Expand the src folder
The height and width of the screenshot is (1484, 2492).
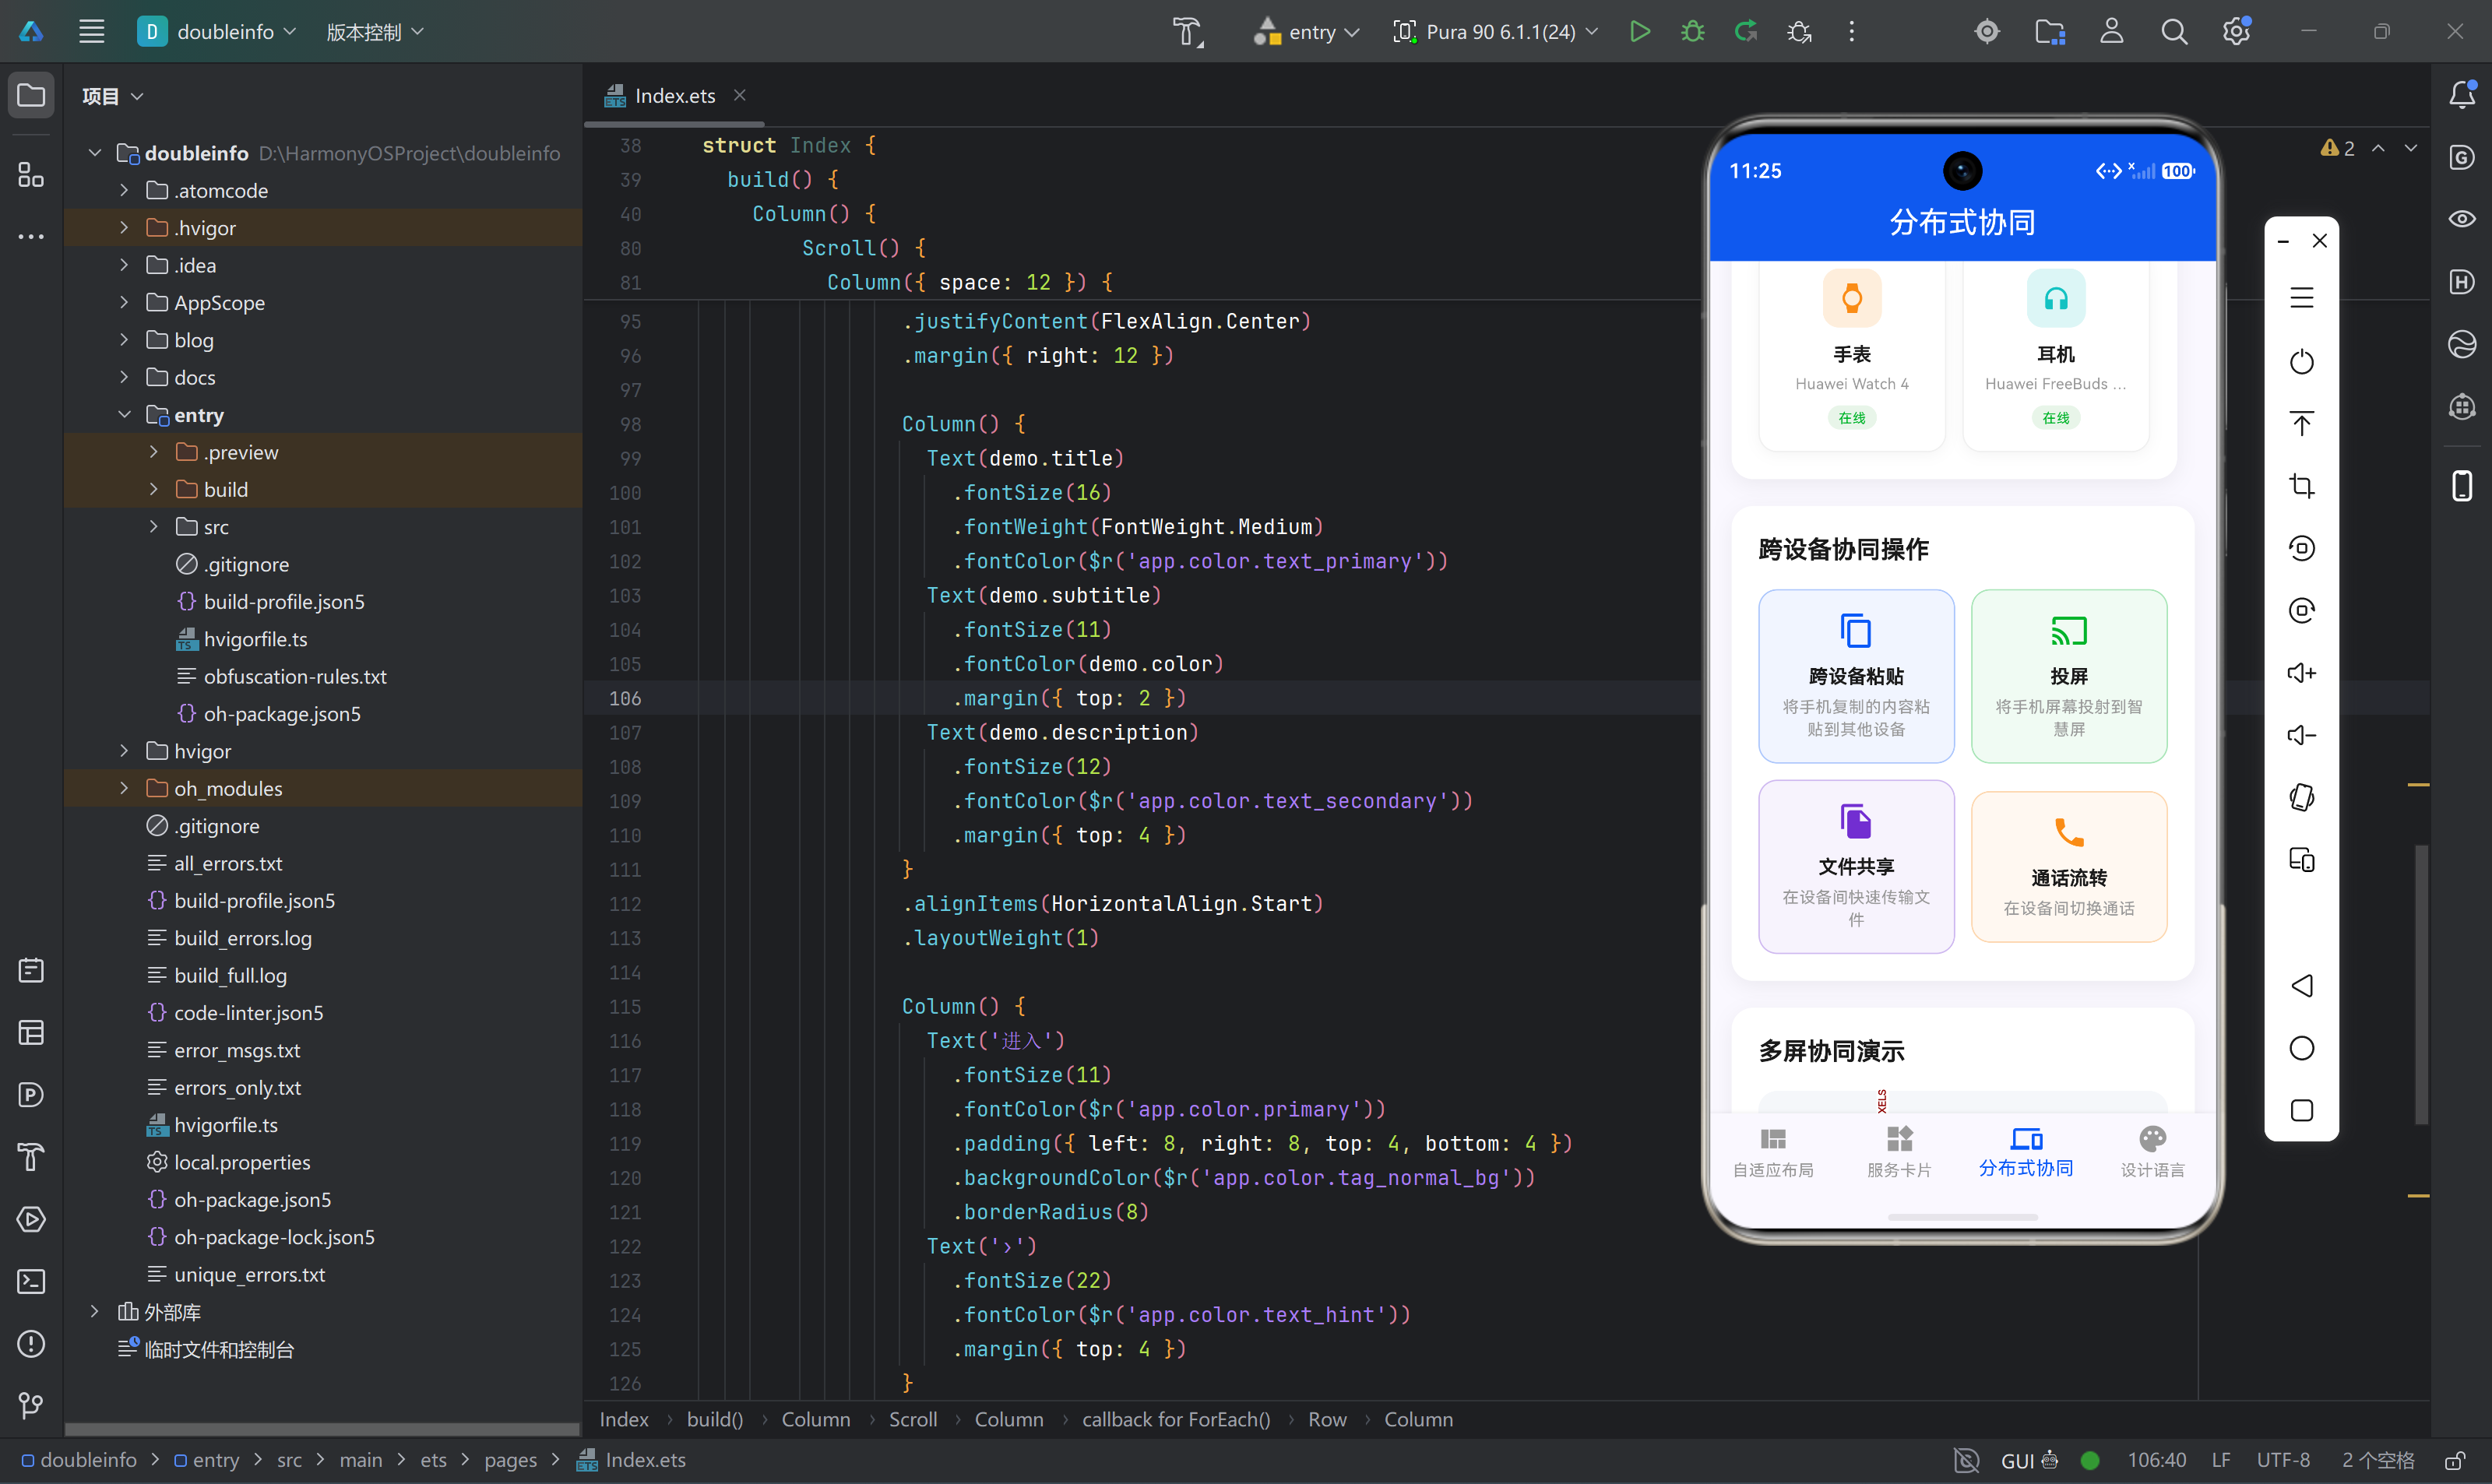tap(154, 526)
